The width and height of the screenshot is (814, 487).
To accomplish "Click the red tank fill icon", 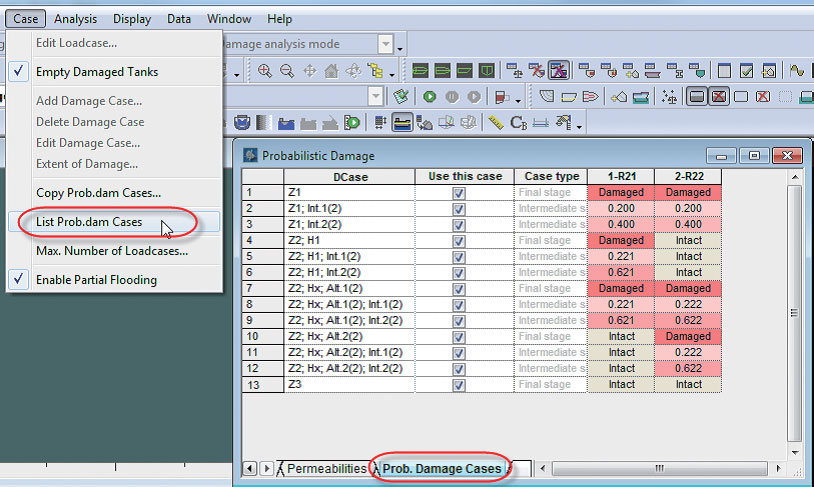I will click(501, 97).
